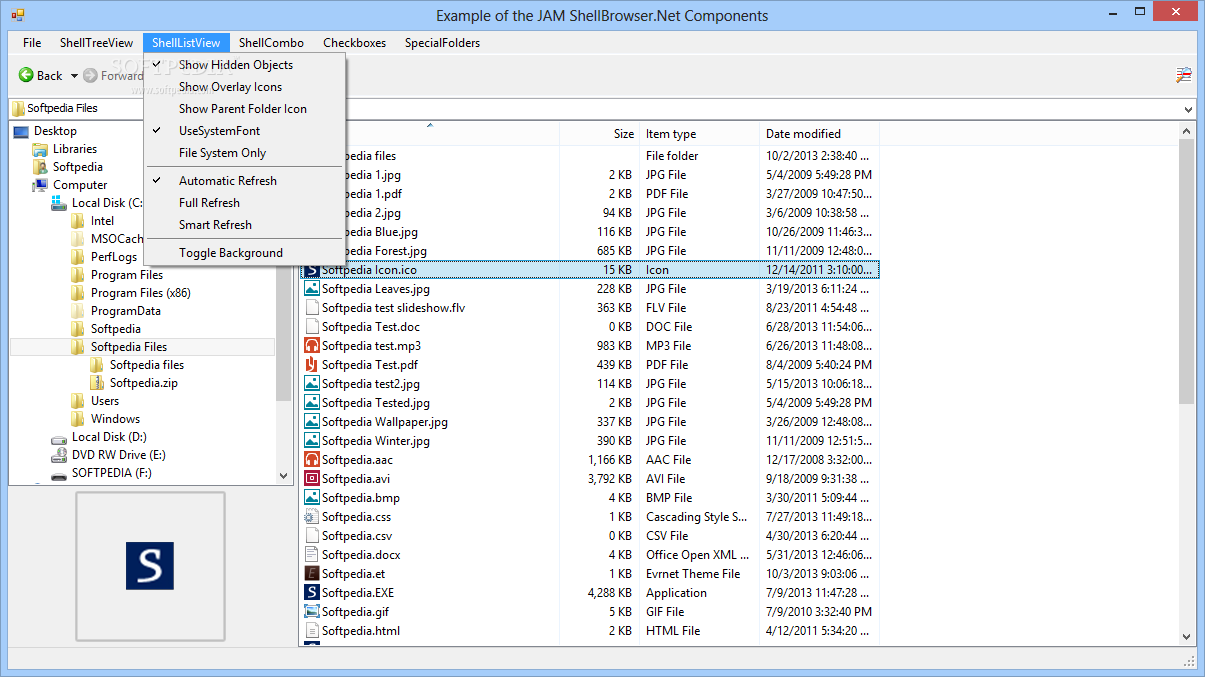Click the tree view scroll down arrow
This screenshot has width=1205, height=677.
pos(283,476)
